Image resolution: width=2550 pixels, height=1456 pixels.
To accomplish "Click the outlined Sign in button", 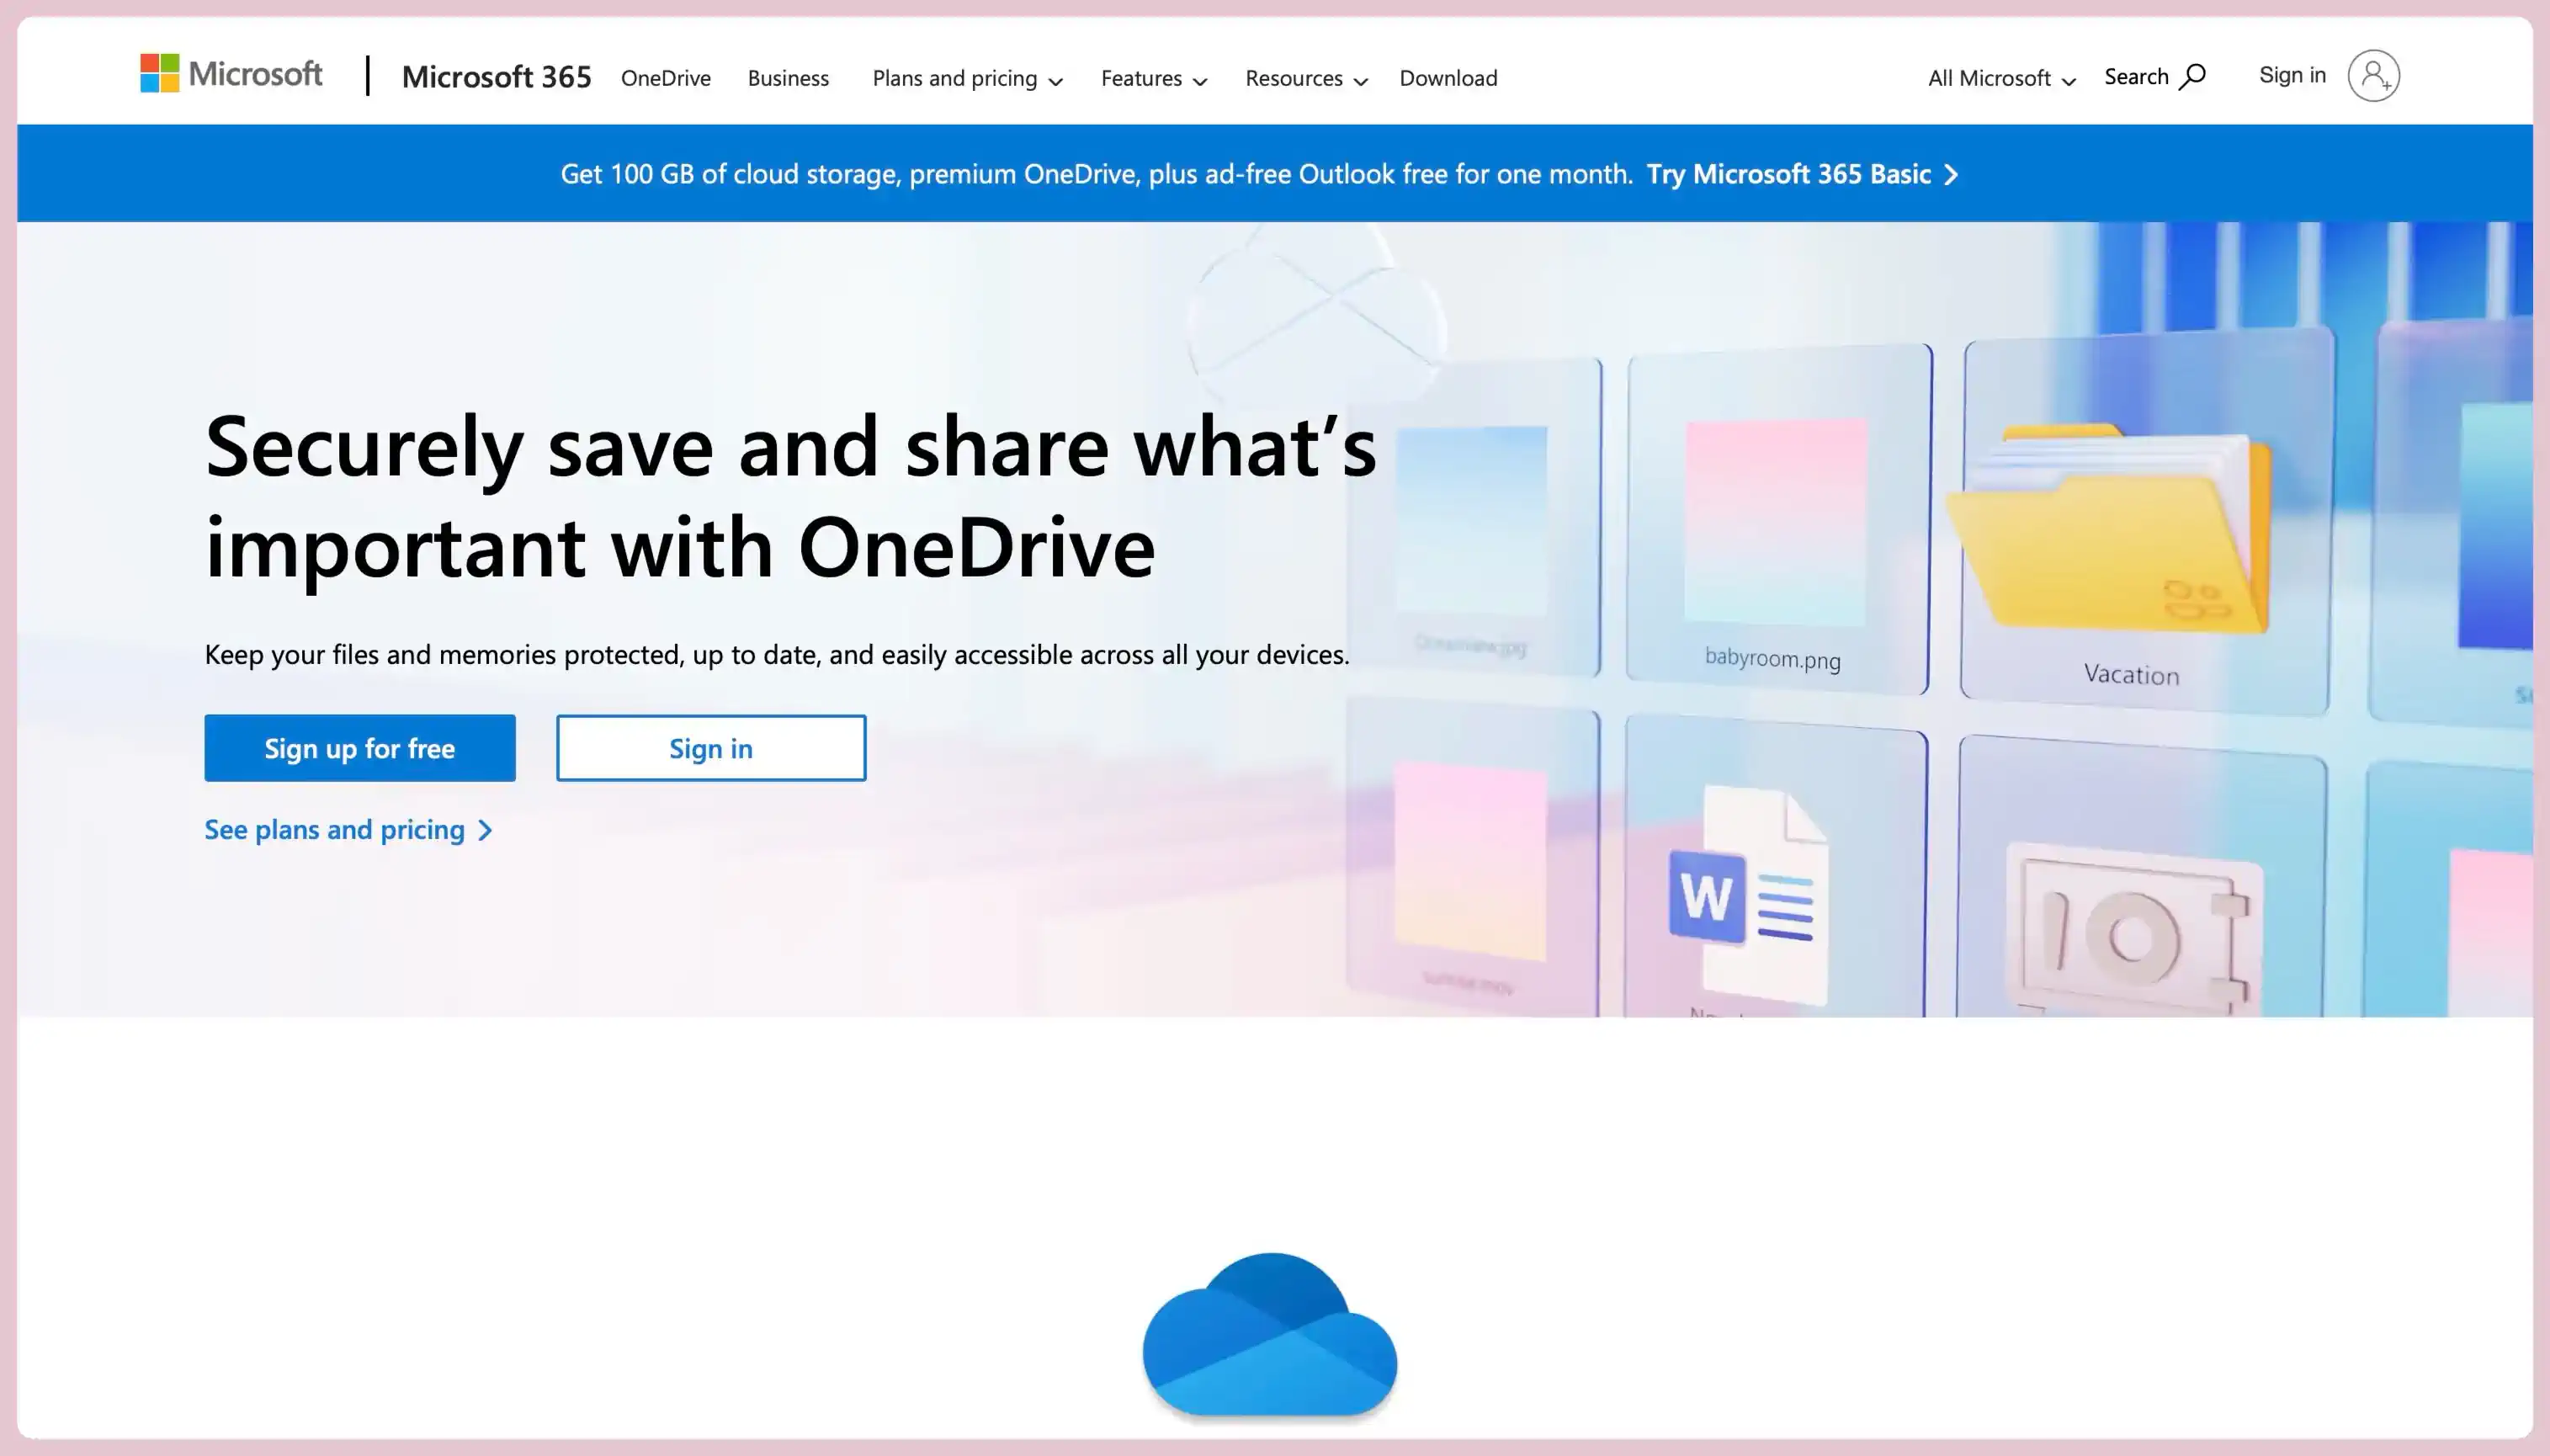I will point(710,748).
